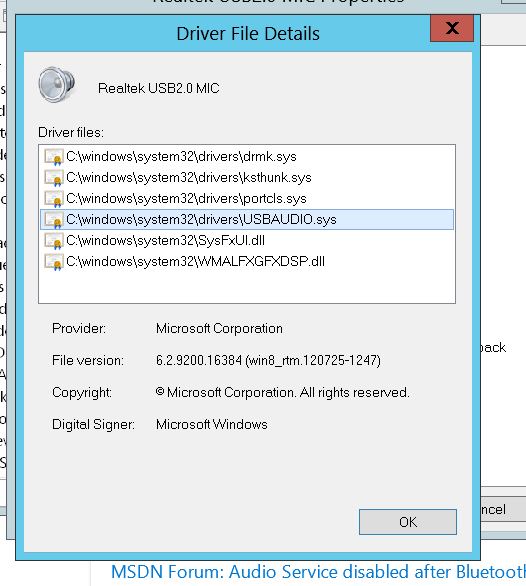Screen dimensions: 526x586
Task: Click the speaker device icon
Action: coord(56,85)
